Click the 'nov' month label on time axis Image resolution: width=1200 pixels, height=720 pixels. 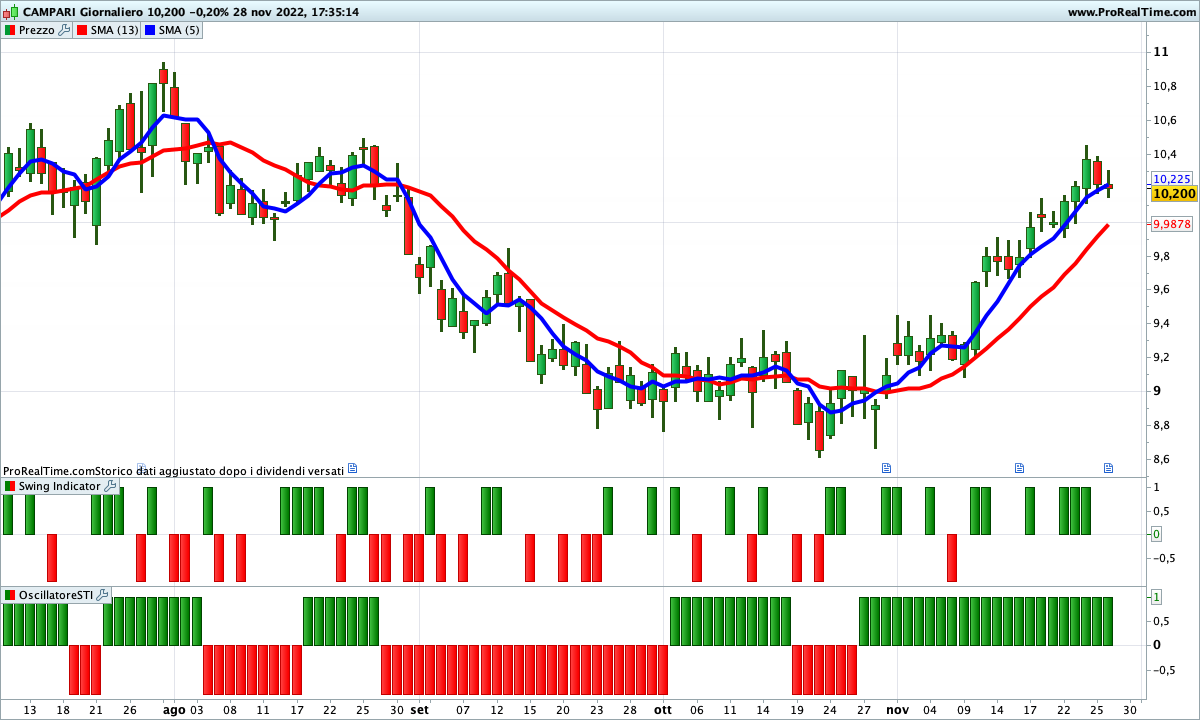pos(897,709)
